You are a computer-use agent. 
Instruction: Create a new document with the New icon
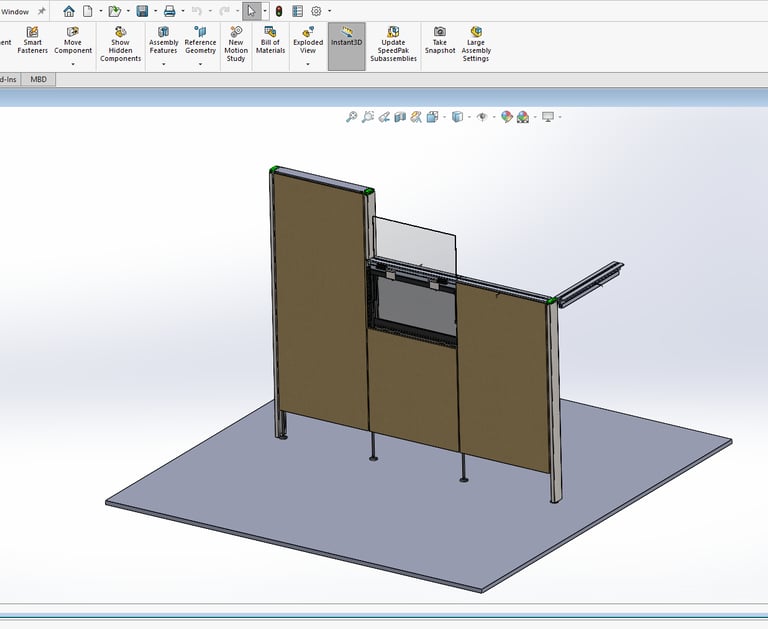(x=88, y=11)
